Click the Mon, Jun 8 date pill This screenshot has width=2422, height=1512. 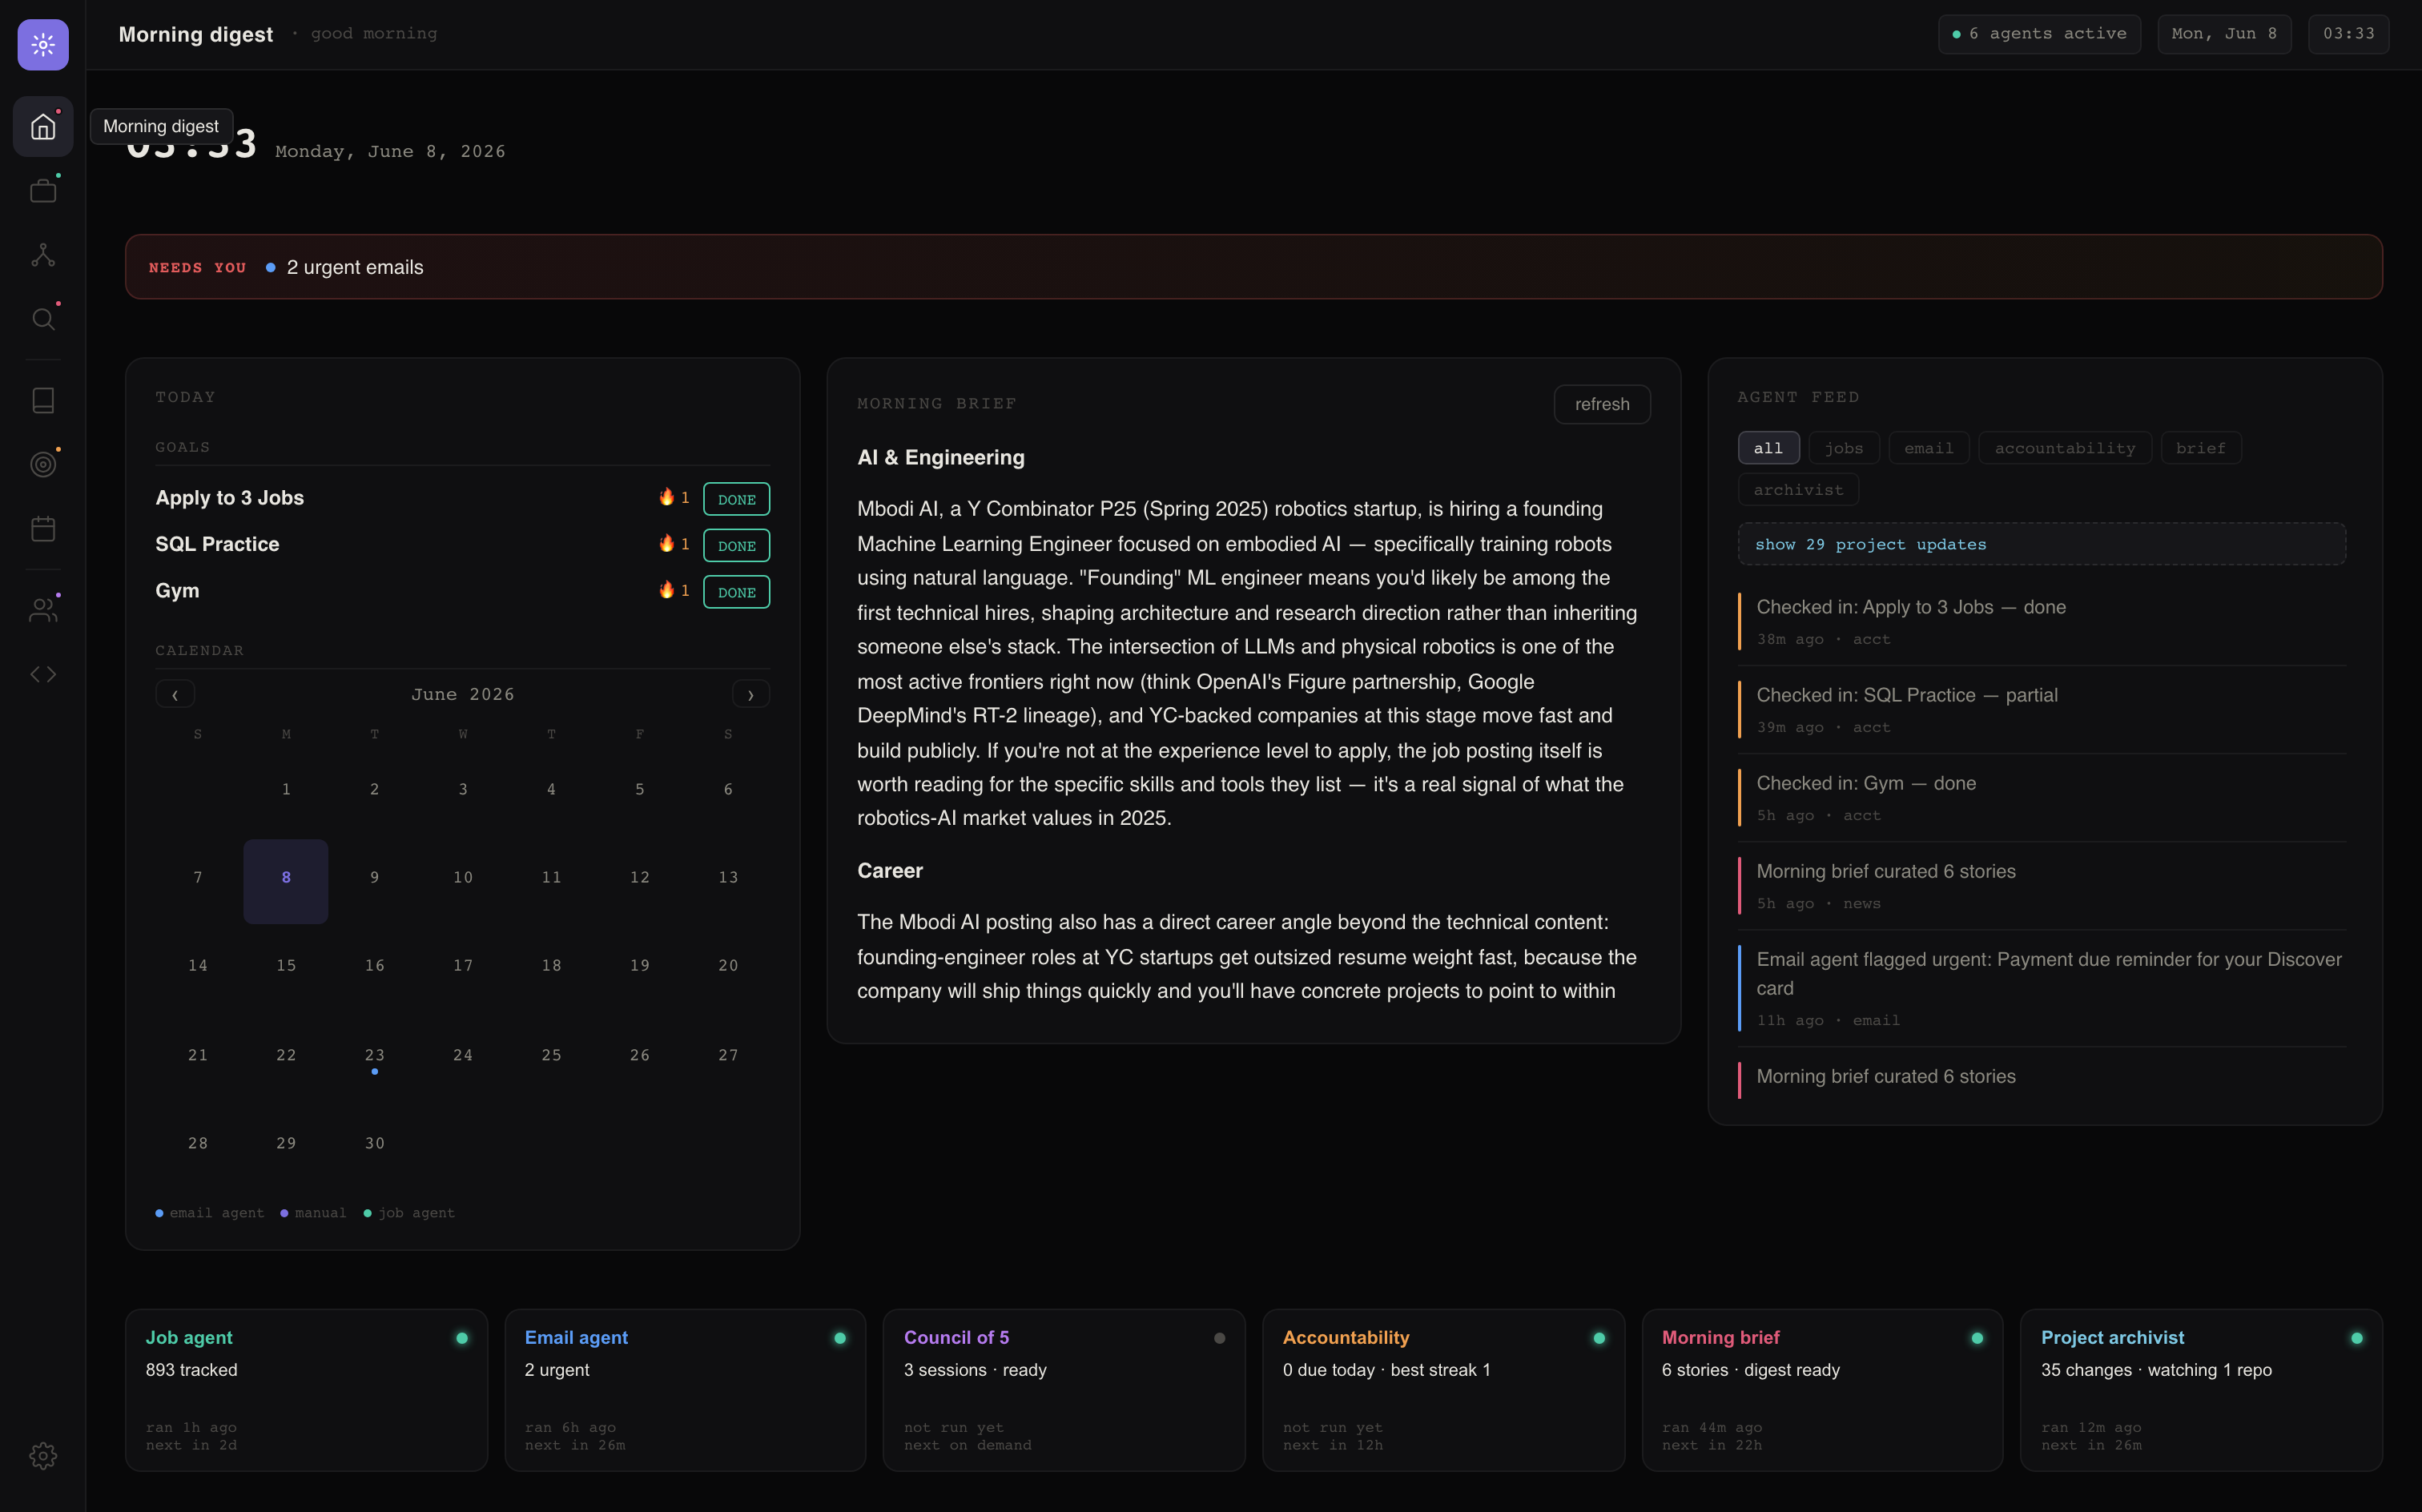[2223, 33]
